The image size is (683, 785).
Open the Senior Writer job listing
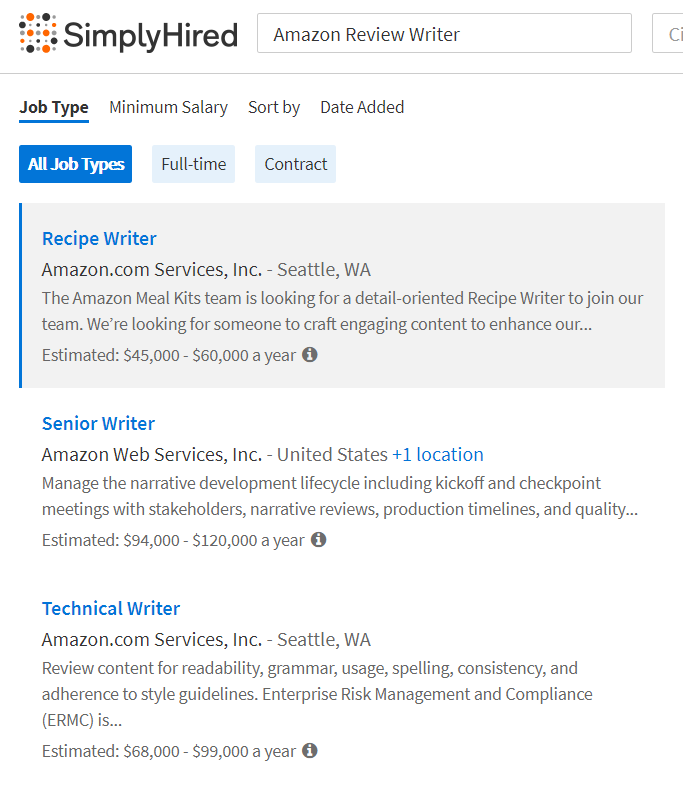point(99,424)
